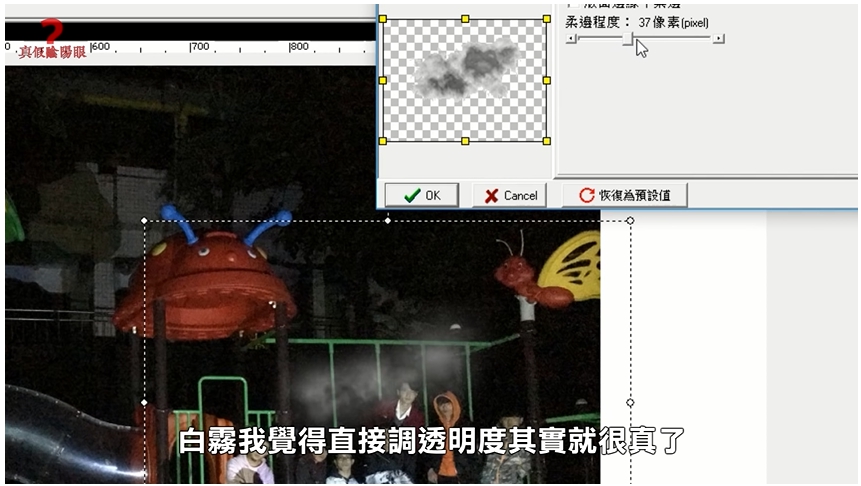This screenshot has height=486, width=861.
Task: Increase 柔邊程度 using the slider's right arrow
Action: 719,39
